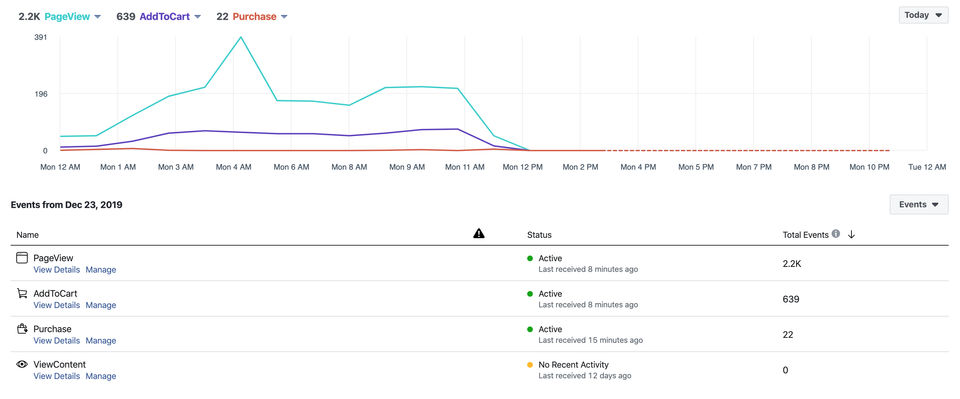Click the Mon 12 PM axis label
Image resolution: width=960 pixels, height=399 pixels.
tap(522, 167)
